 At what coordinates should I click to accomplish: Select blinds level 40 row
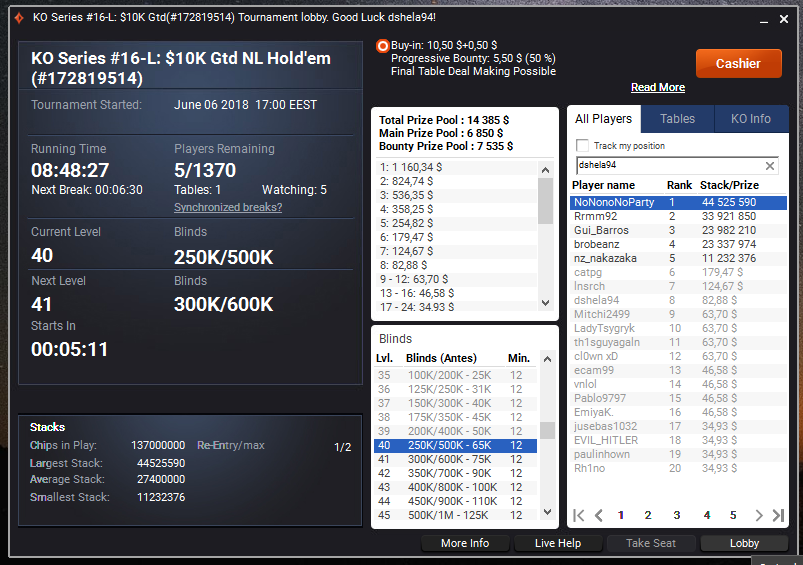tap(455, 445)
